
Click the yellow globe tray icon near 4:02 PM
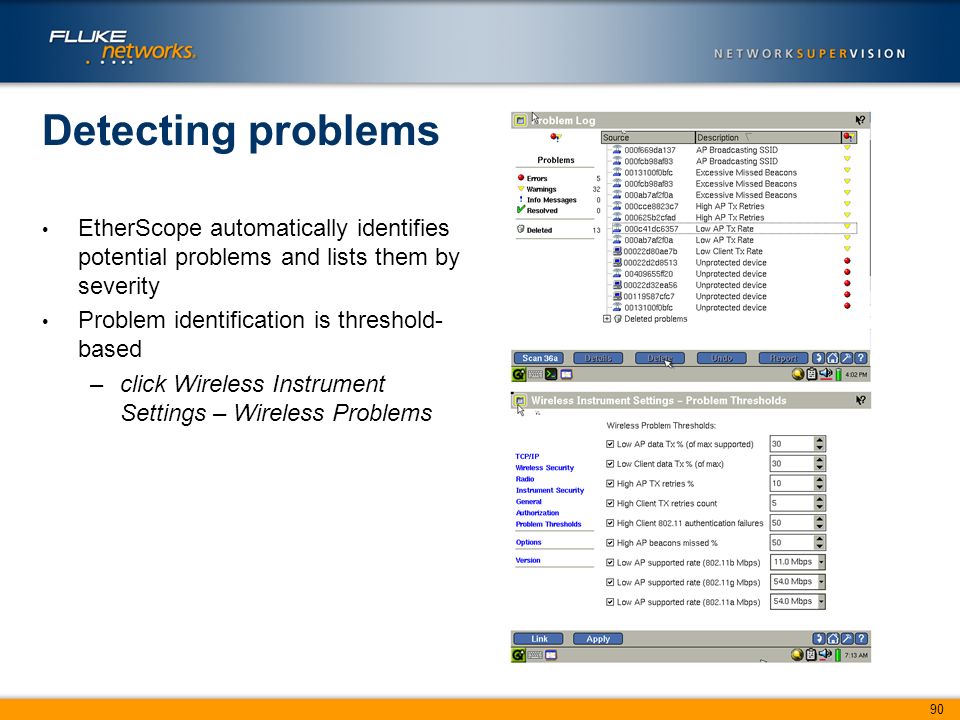pos(798,374)
